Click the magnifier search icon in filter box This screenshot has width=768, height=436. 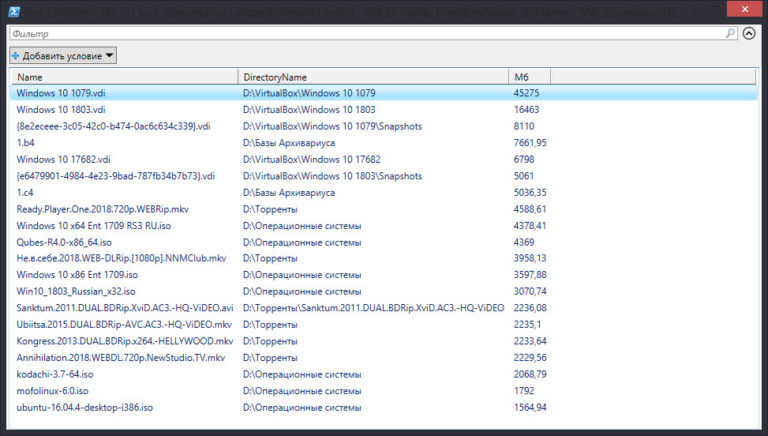click(730, 33)
